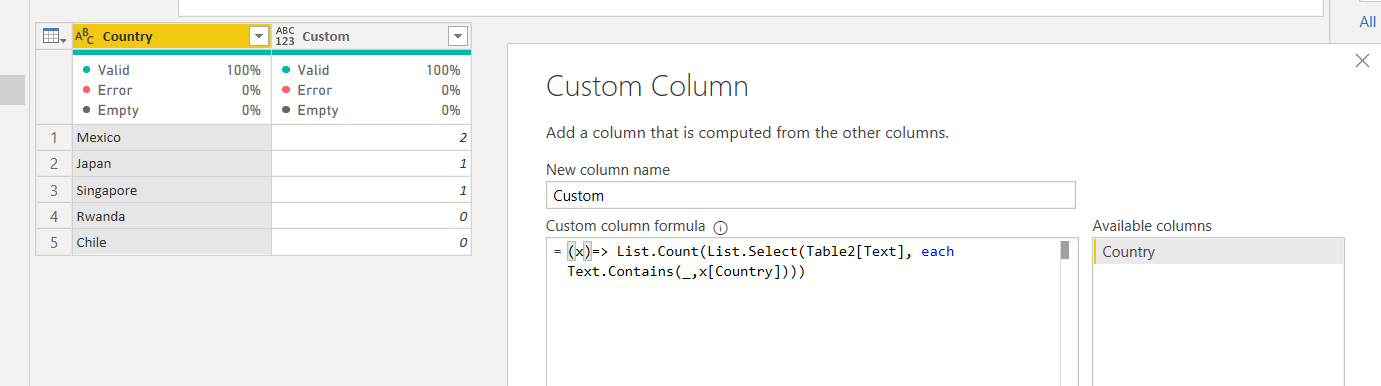Select the Country column header
Screen dimensions: 1381x386
(x=171, y=37)
